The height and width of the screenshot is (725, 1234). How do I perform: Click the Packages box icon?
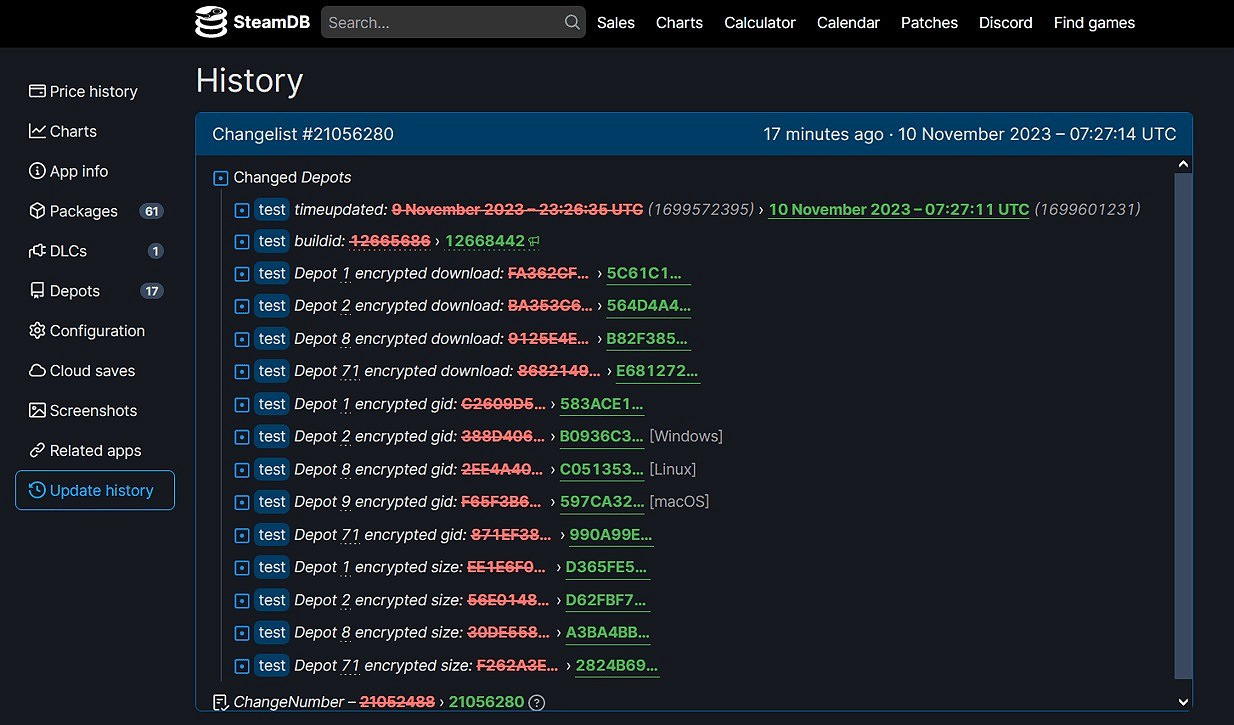37,211
